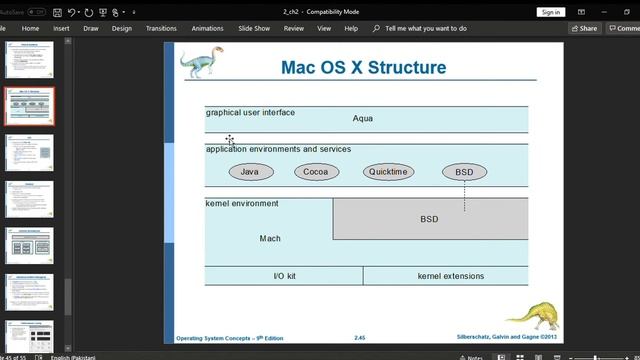640x360 pixels.
Task: Open Customize Quick Access Toolbar dropdown
Action: [134, 12]
